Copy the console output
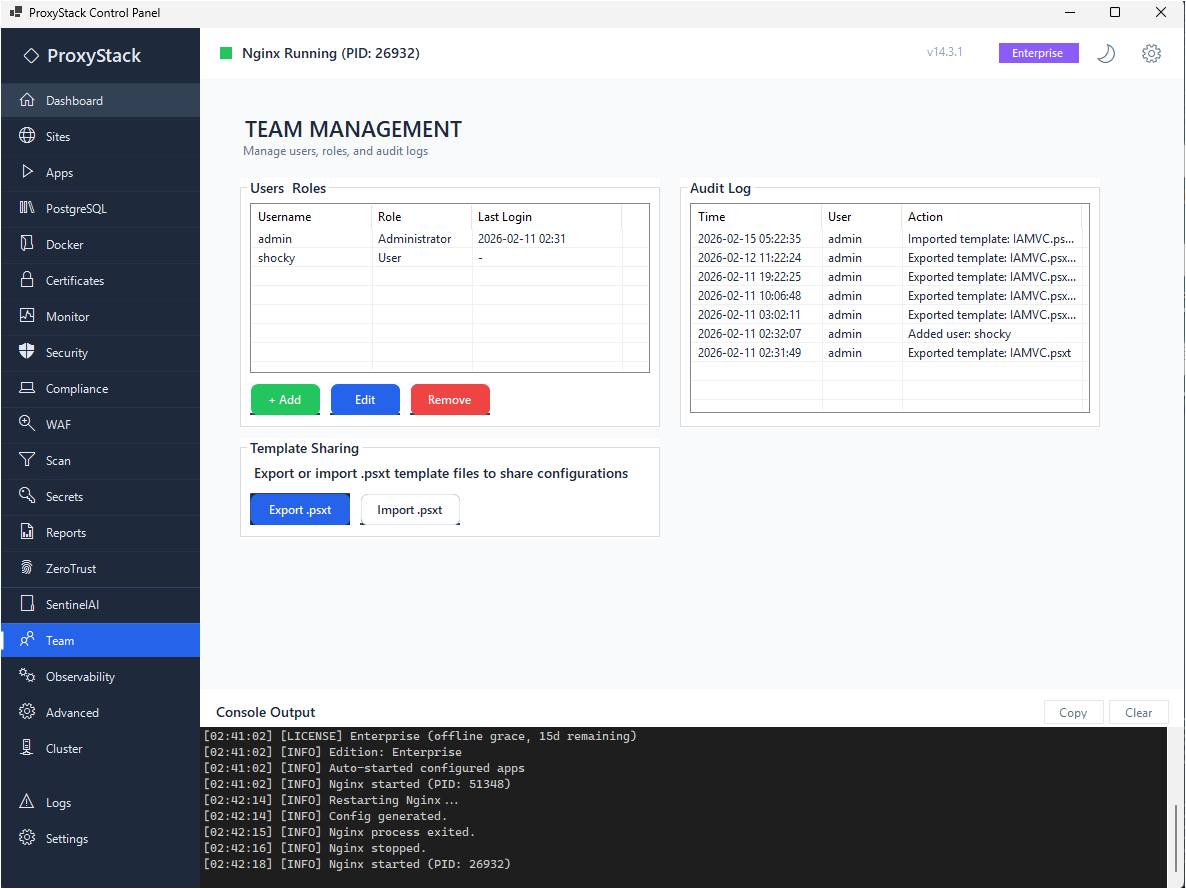The width and height of the screenshot is (1186, 889). [1073, 712]
